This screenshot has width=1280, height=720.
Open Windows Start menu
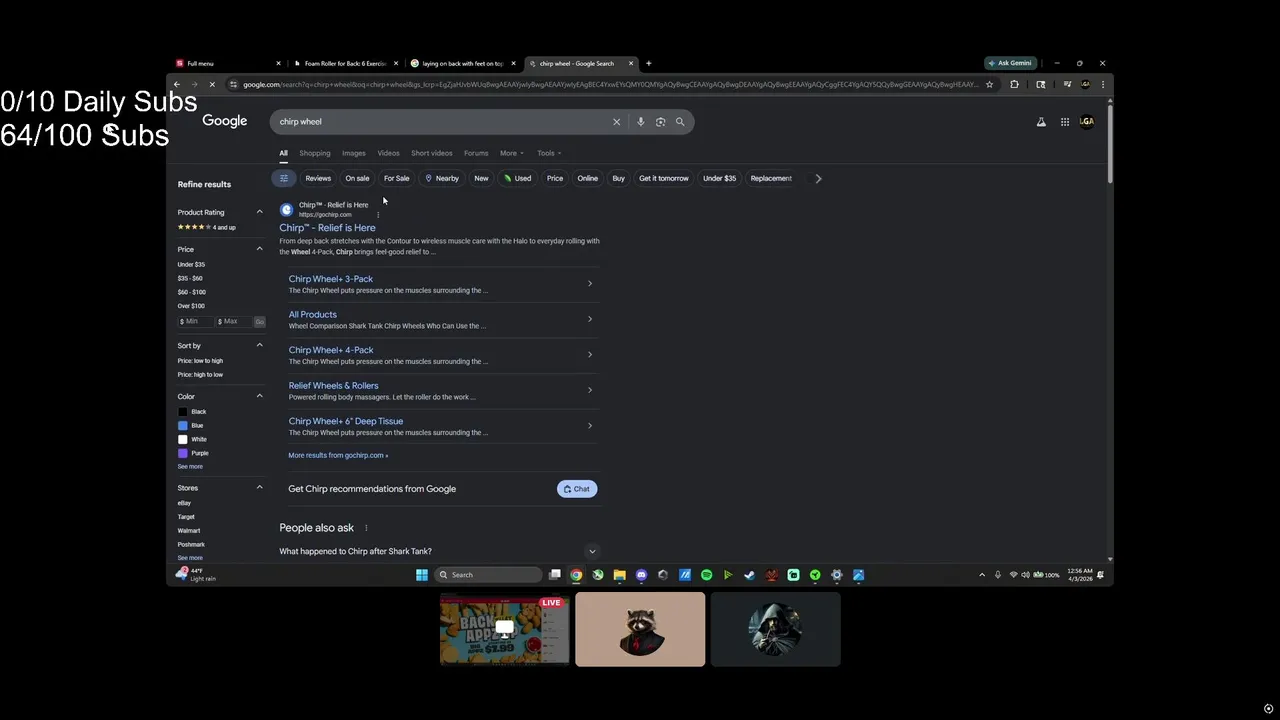coord(422,575)
